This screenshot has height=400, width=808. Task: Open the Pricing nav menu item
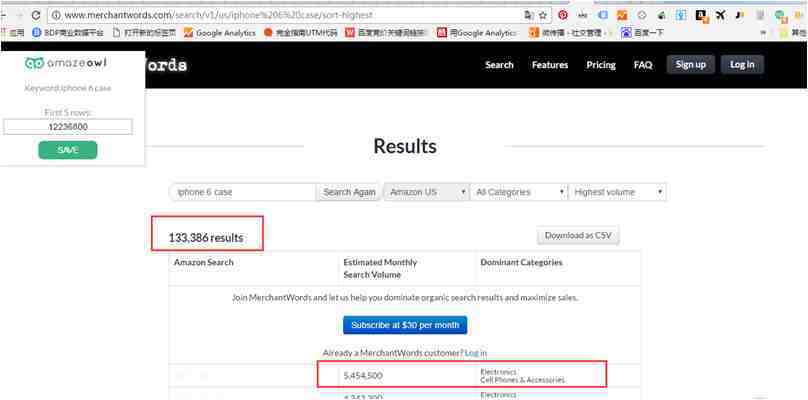click(x=601, y=65)
